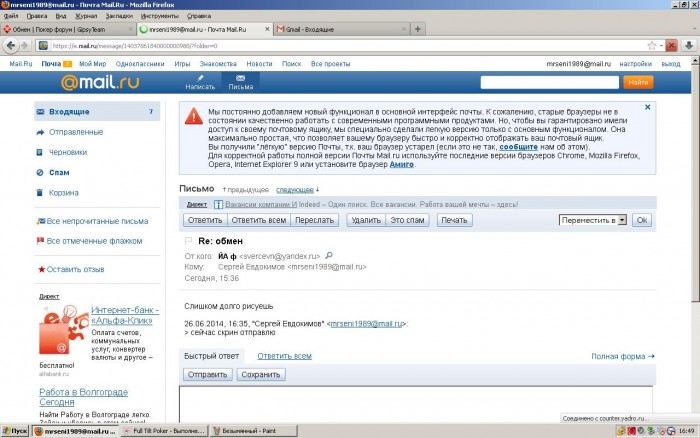
Task: Click Удалить button
Action: click(x=366, y=220)
